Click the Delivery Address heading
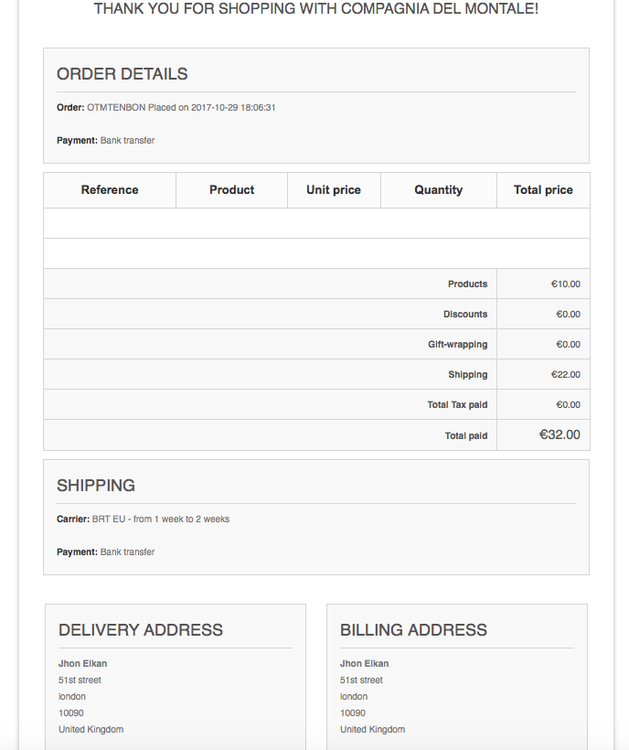Image resolution: width=629 pixels, height=750 pixels. click(x=141, y=630)
